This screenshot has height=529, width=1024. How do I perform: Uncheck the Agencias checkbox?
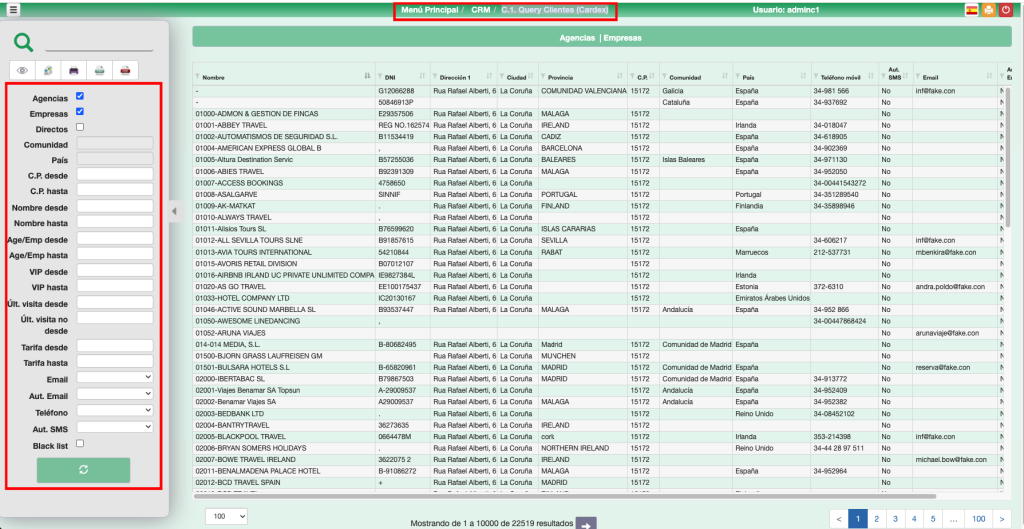click(x=80, y=97)
